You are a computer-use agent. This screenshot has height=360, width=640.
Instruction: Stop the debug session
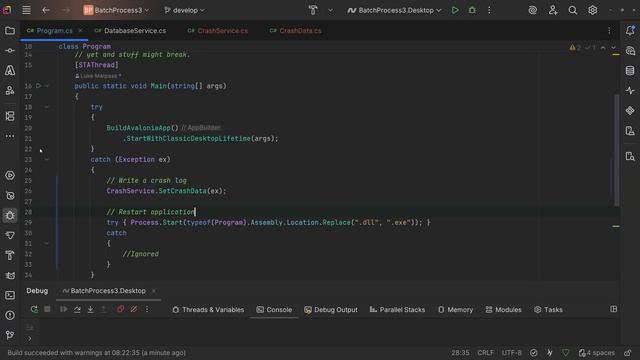coord(47,309)
